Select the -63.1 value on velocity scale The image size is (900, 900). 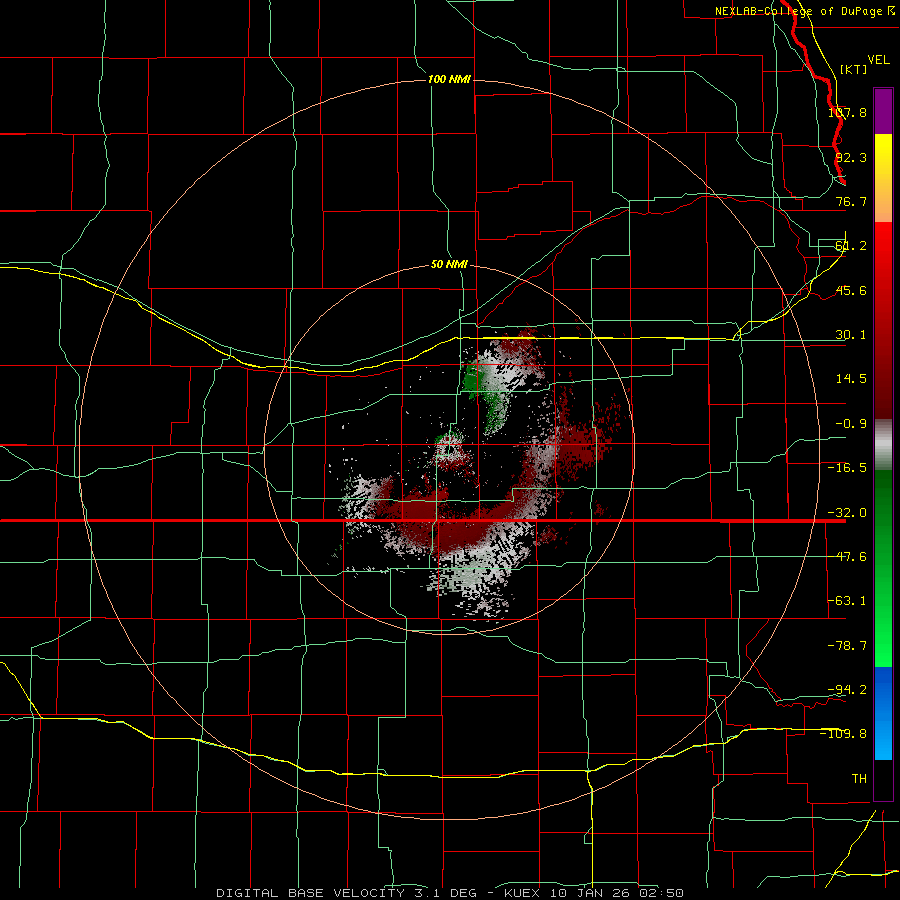(847, 601)
